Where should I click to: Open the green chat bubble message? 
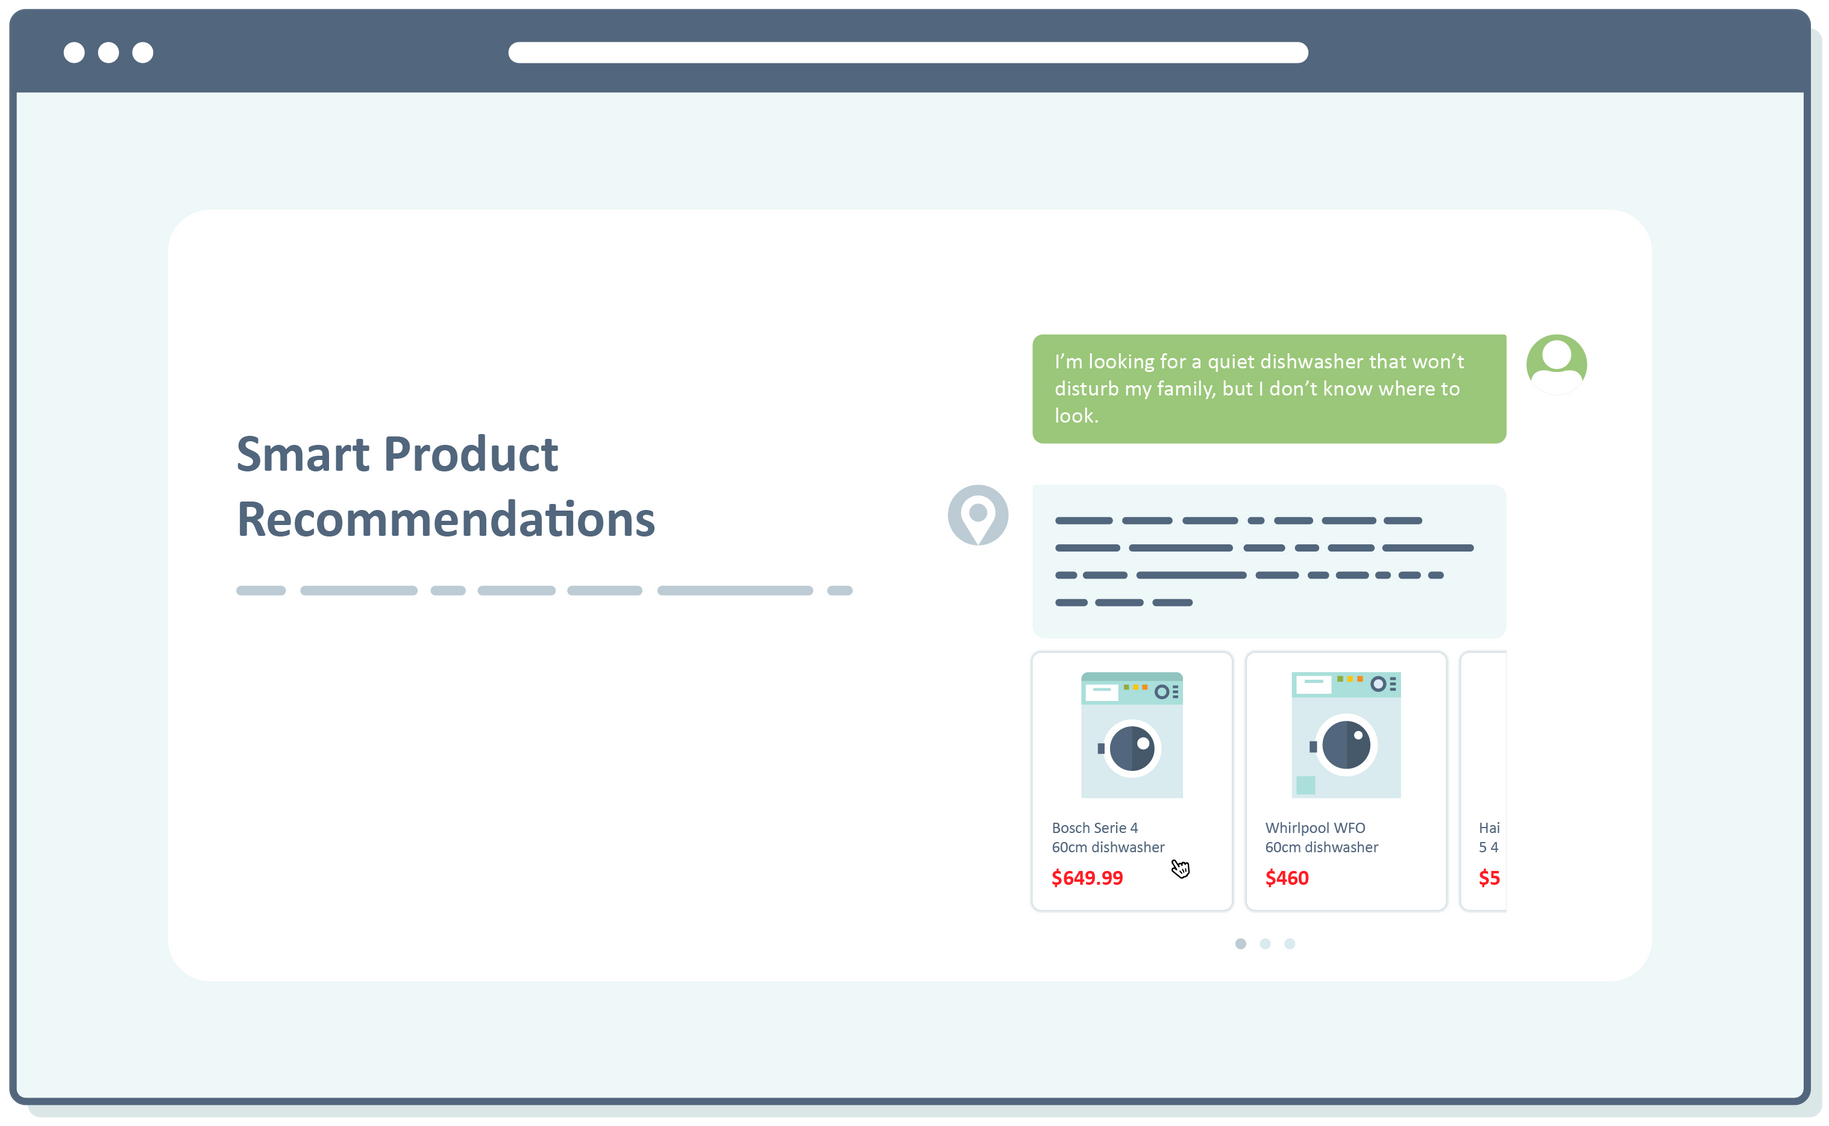pyautogui.click(x=1268, y=389)
